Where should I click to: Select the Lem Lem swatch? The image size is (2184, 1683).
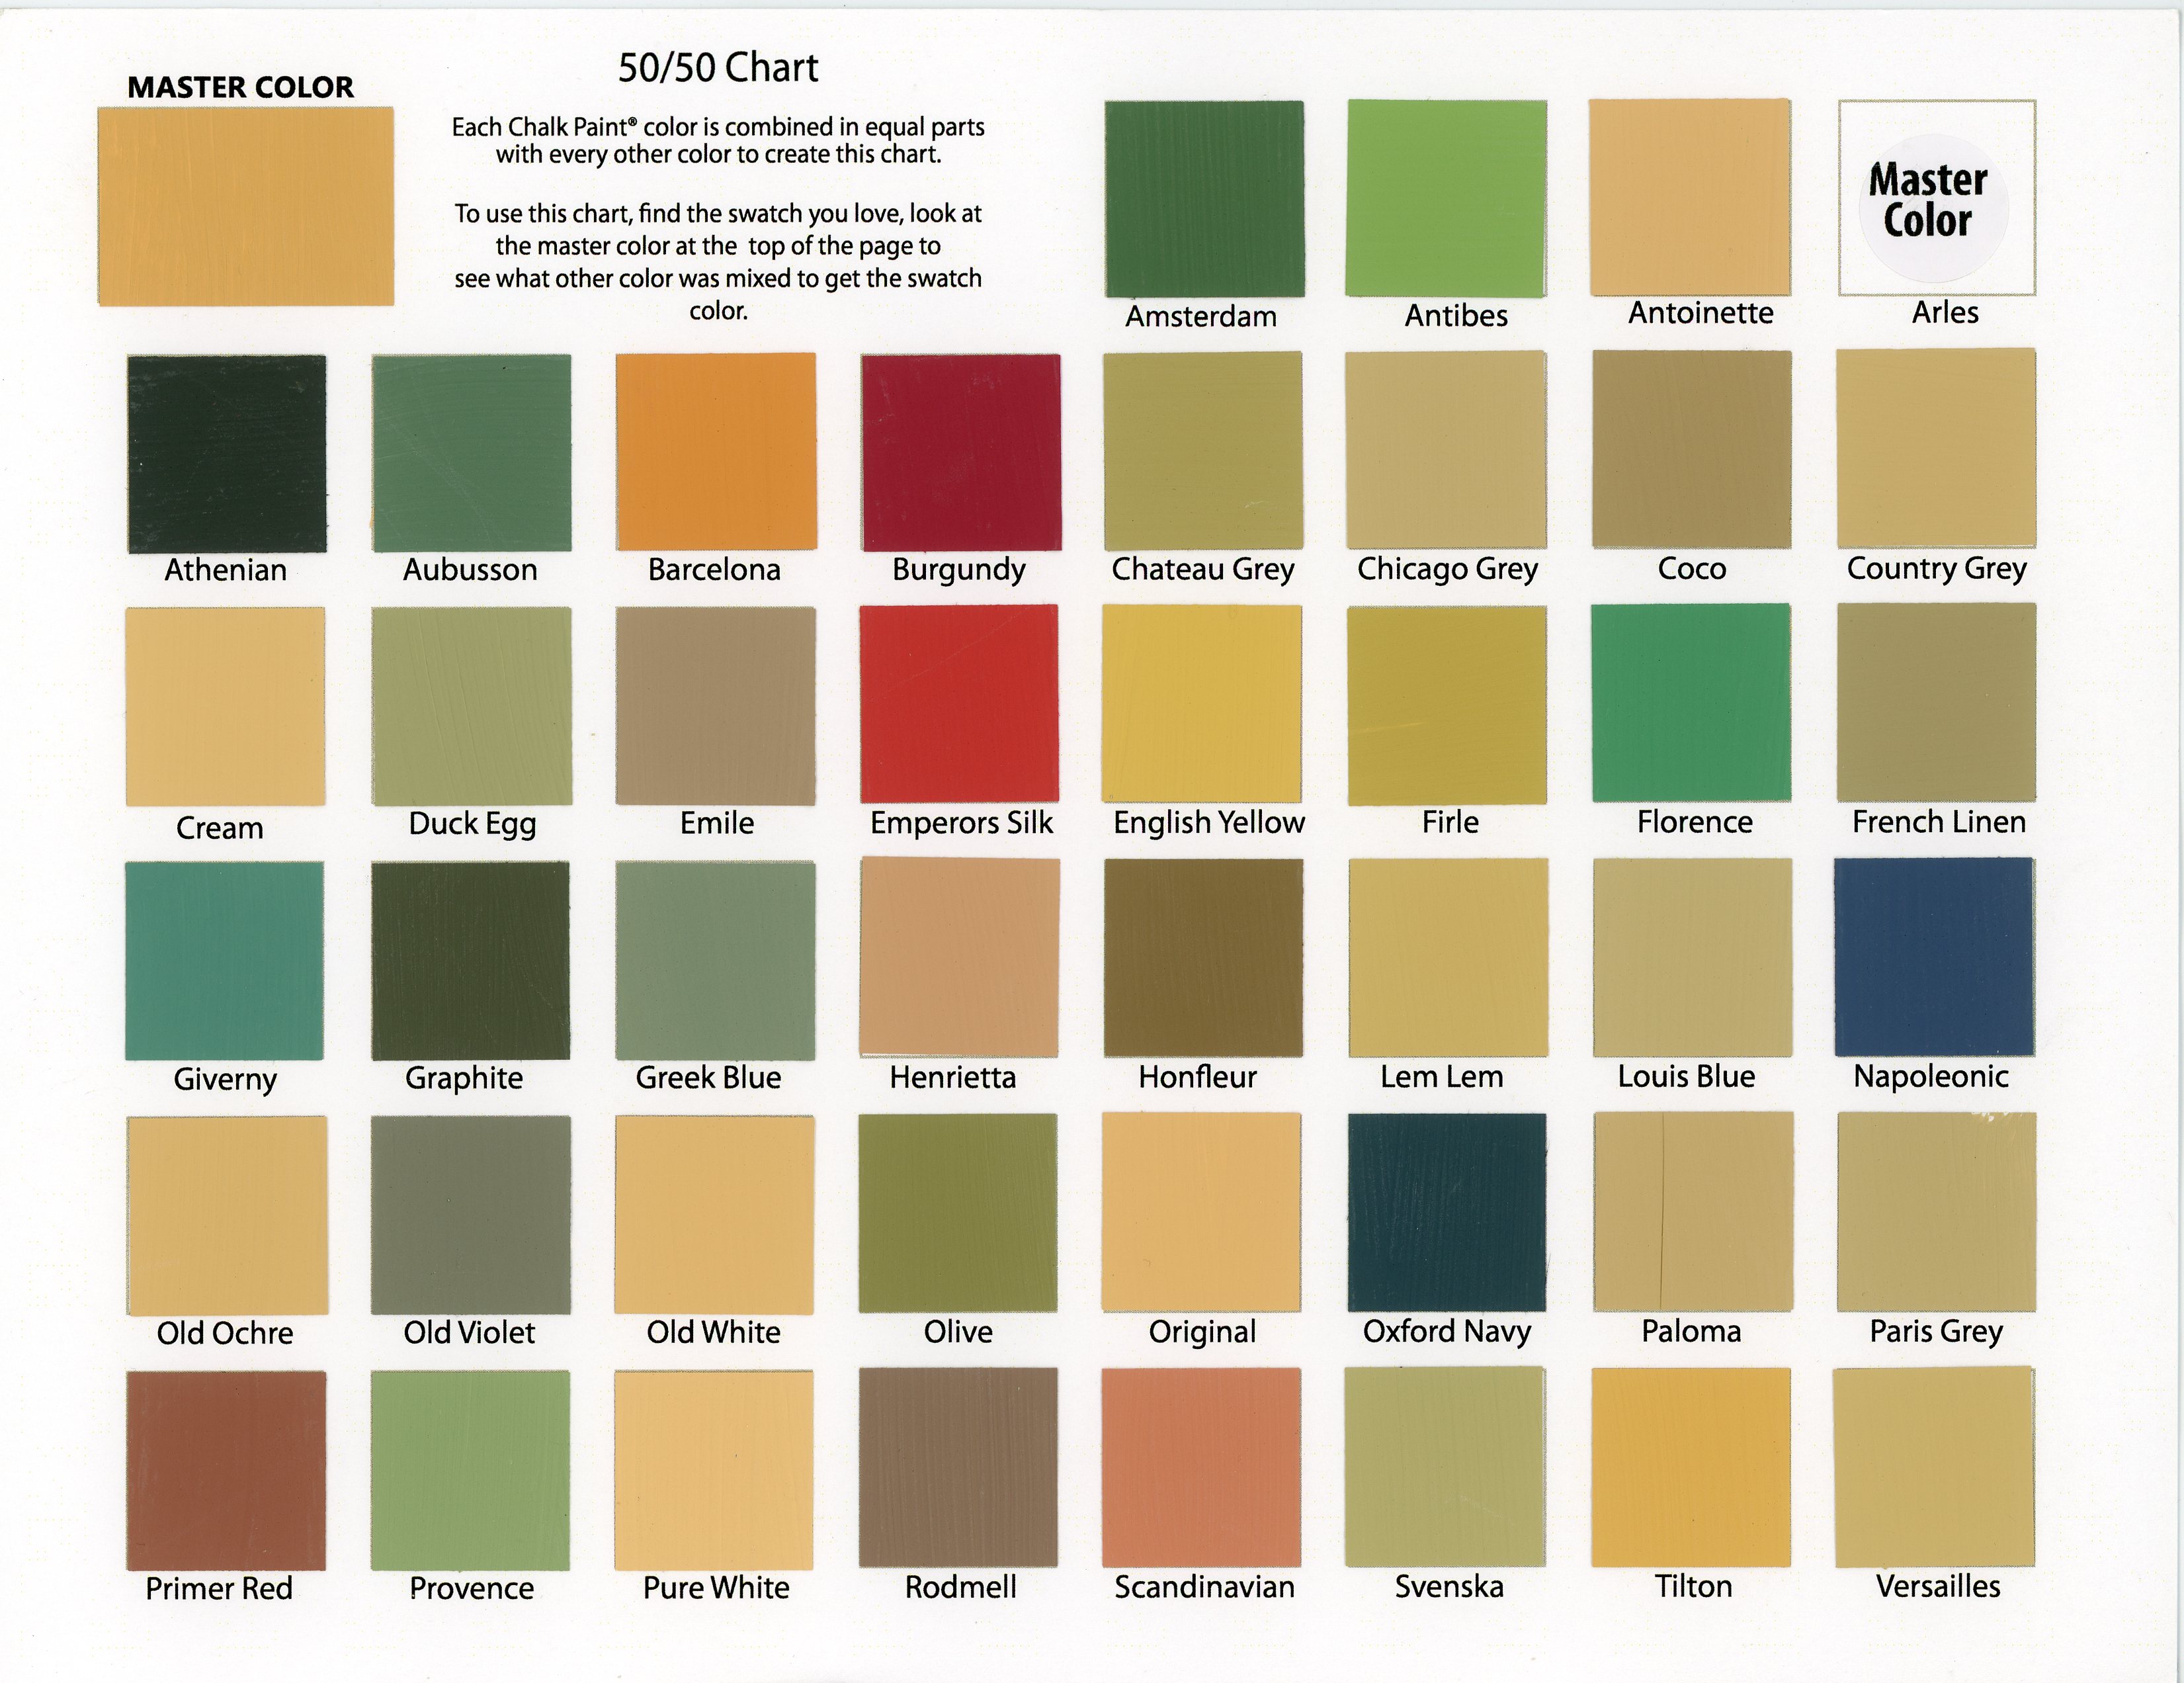(x=1449, y=958)
